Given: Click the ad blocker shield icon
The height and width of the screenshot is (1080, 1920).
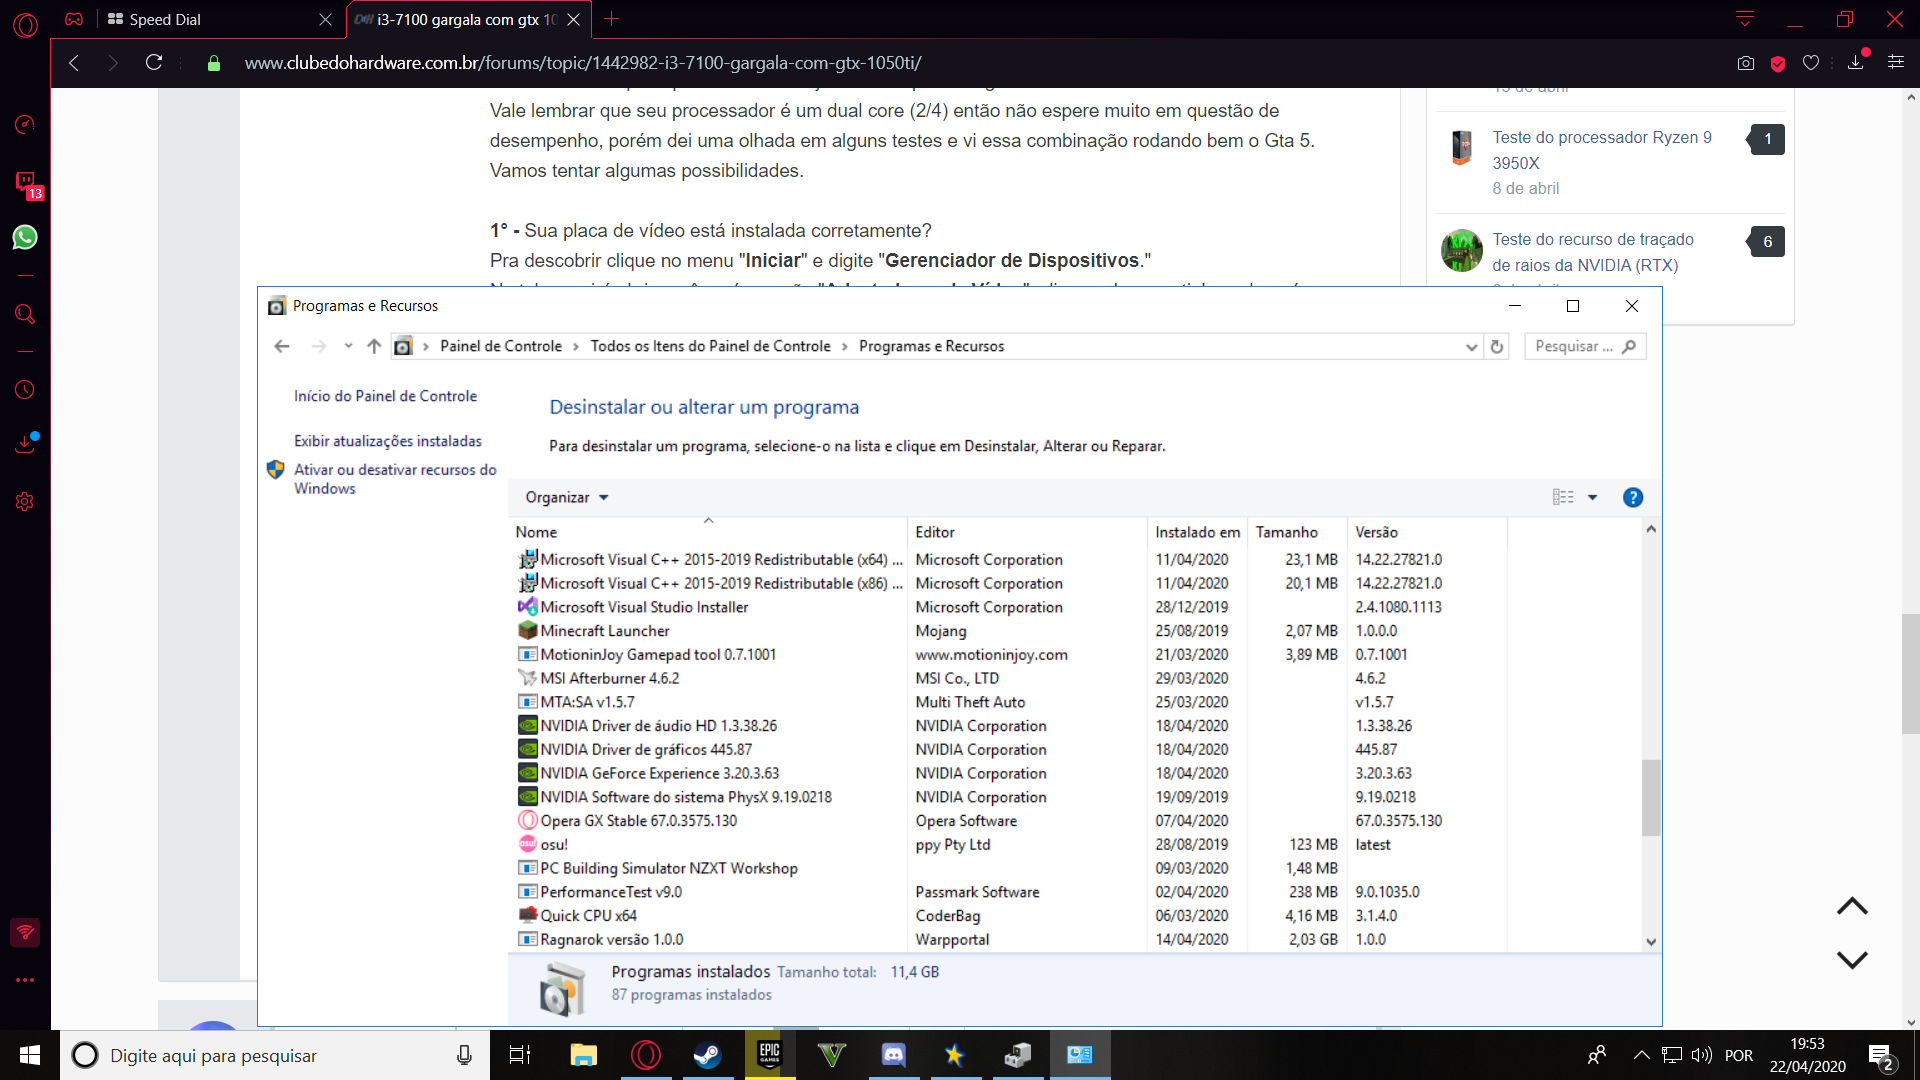Looking at the screenshot, I should click(x=1778, y=63).
